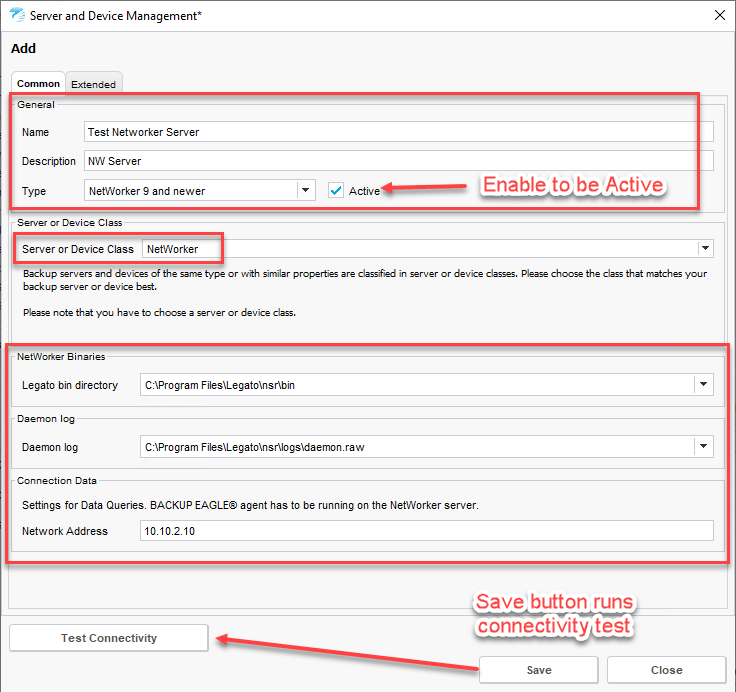Open the Server or Device Class dropdown arrow
Screen dimensions: 736x692
pyautogui.click(x=705, y=248)
